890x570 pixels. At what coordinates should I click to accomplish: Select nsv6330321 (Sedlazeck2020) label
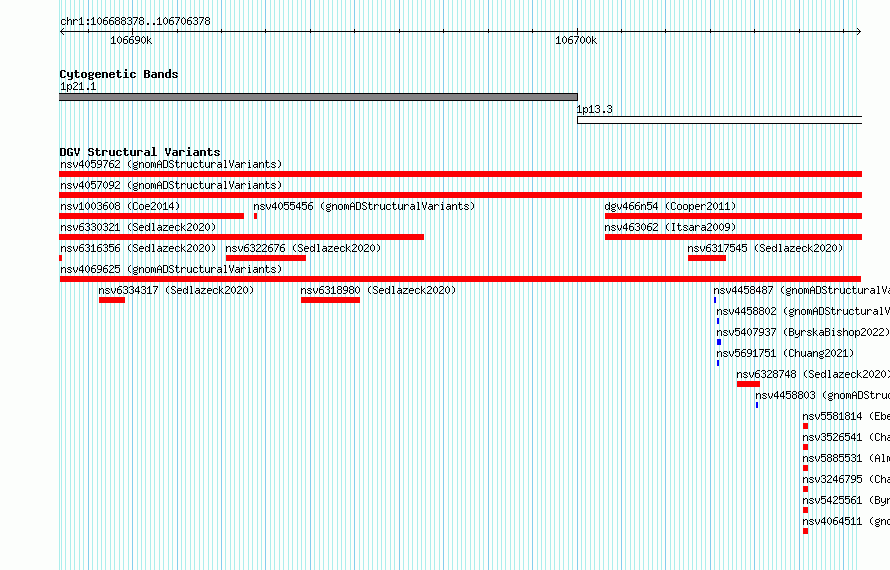click(138, 227)
